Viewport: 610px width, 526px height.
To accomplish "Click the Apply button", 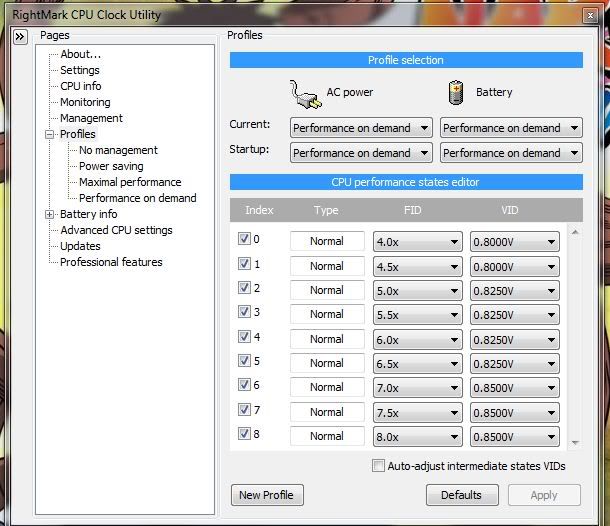I will click(x=544, y=495).
